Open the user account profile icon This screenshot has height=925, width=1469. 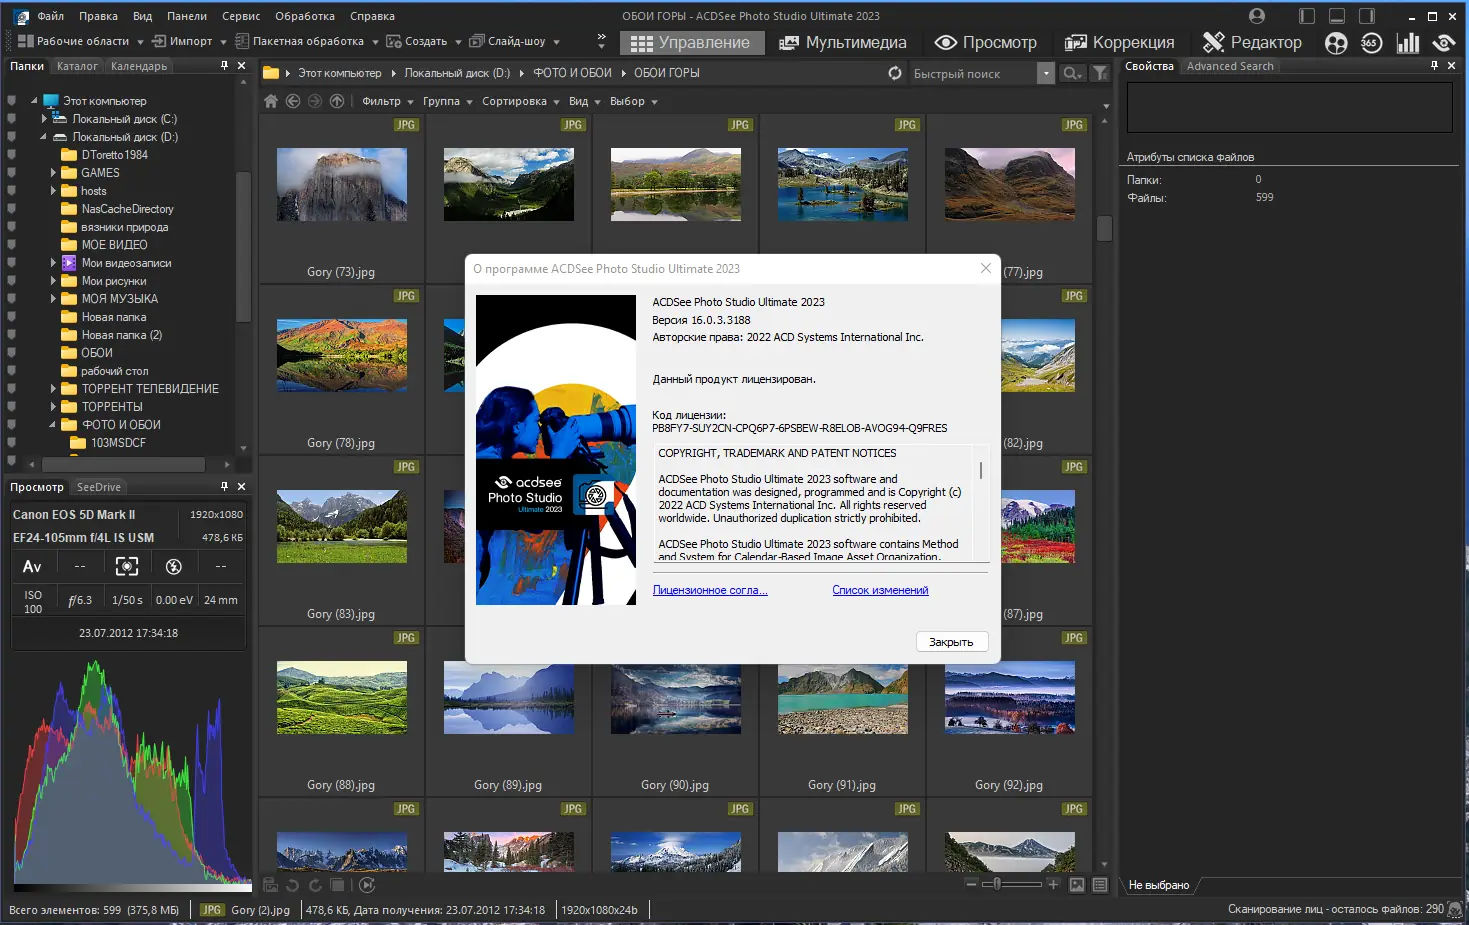[1257, 16]
